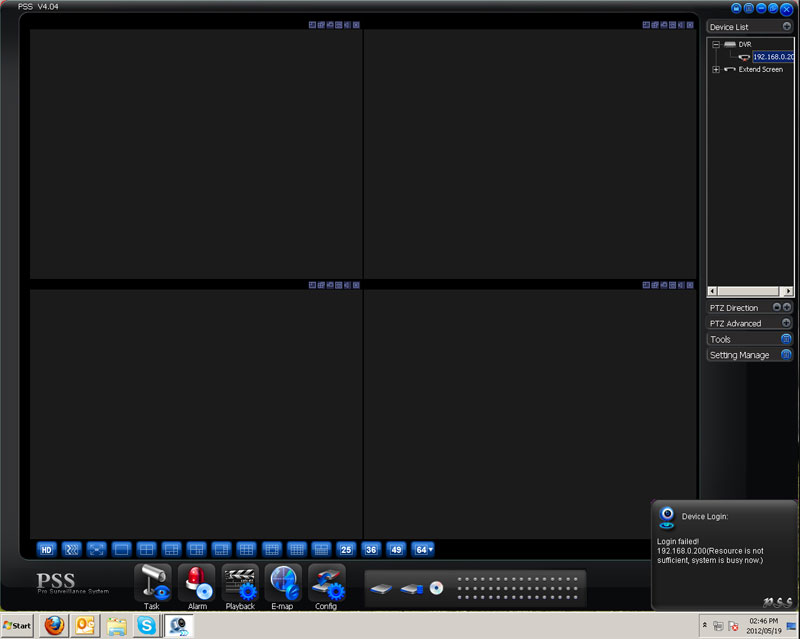Screen dimensions: 800x639
Task: Expand the PTZ Advanced panel
Action: point(786,324)
